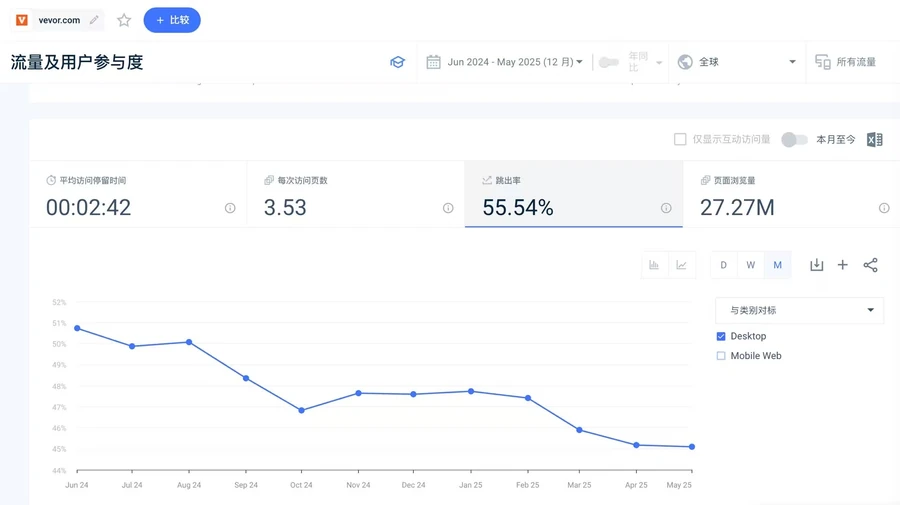Click the Oct 24 data point on chart
The image size is (900, 505).
[301, 410]
